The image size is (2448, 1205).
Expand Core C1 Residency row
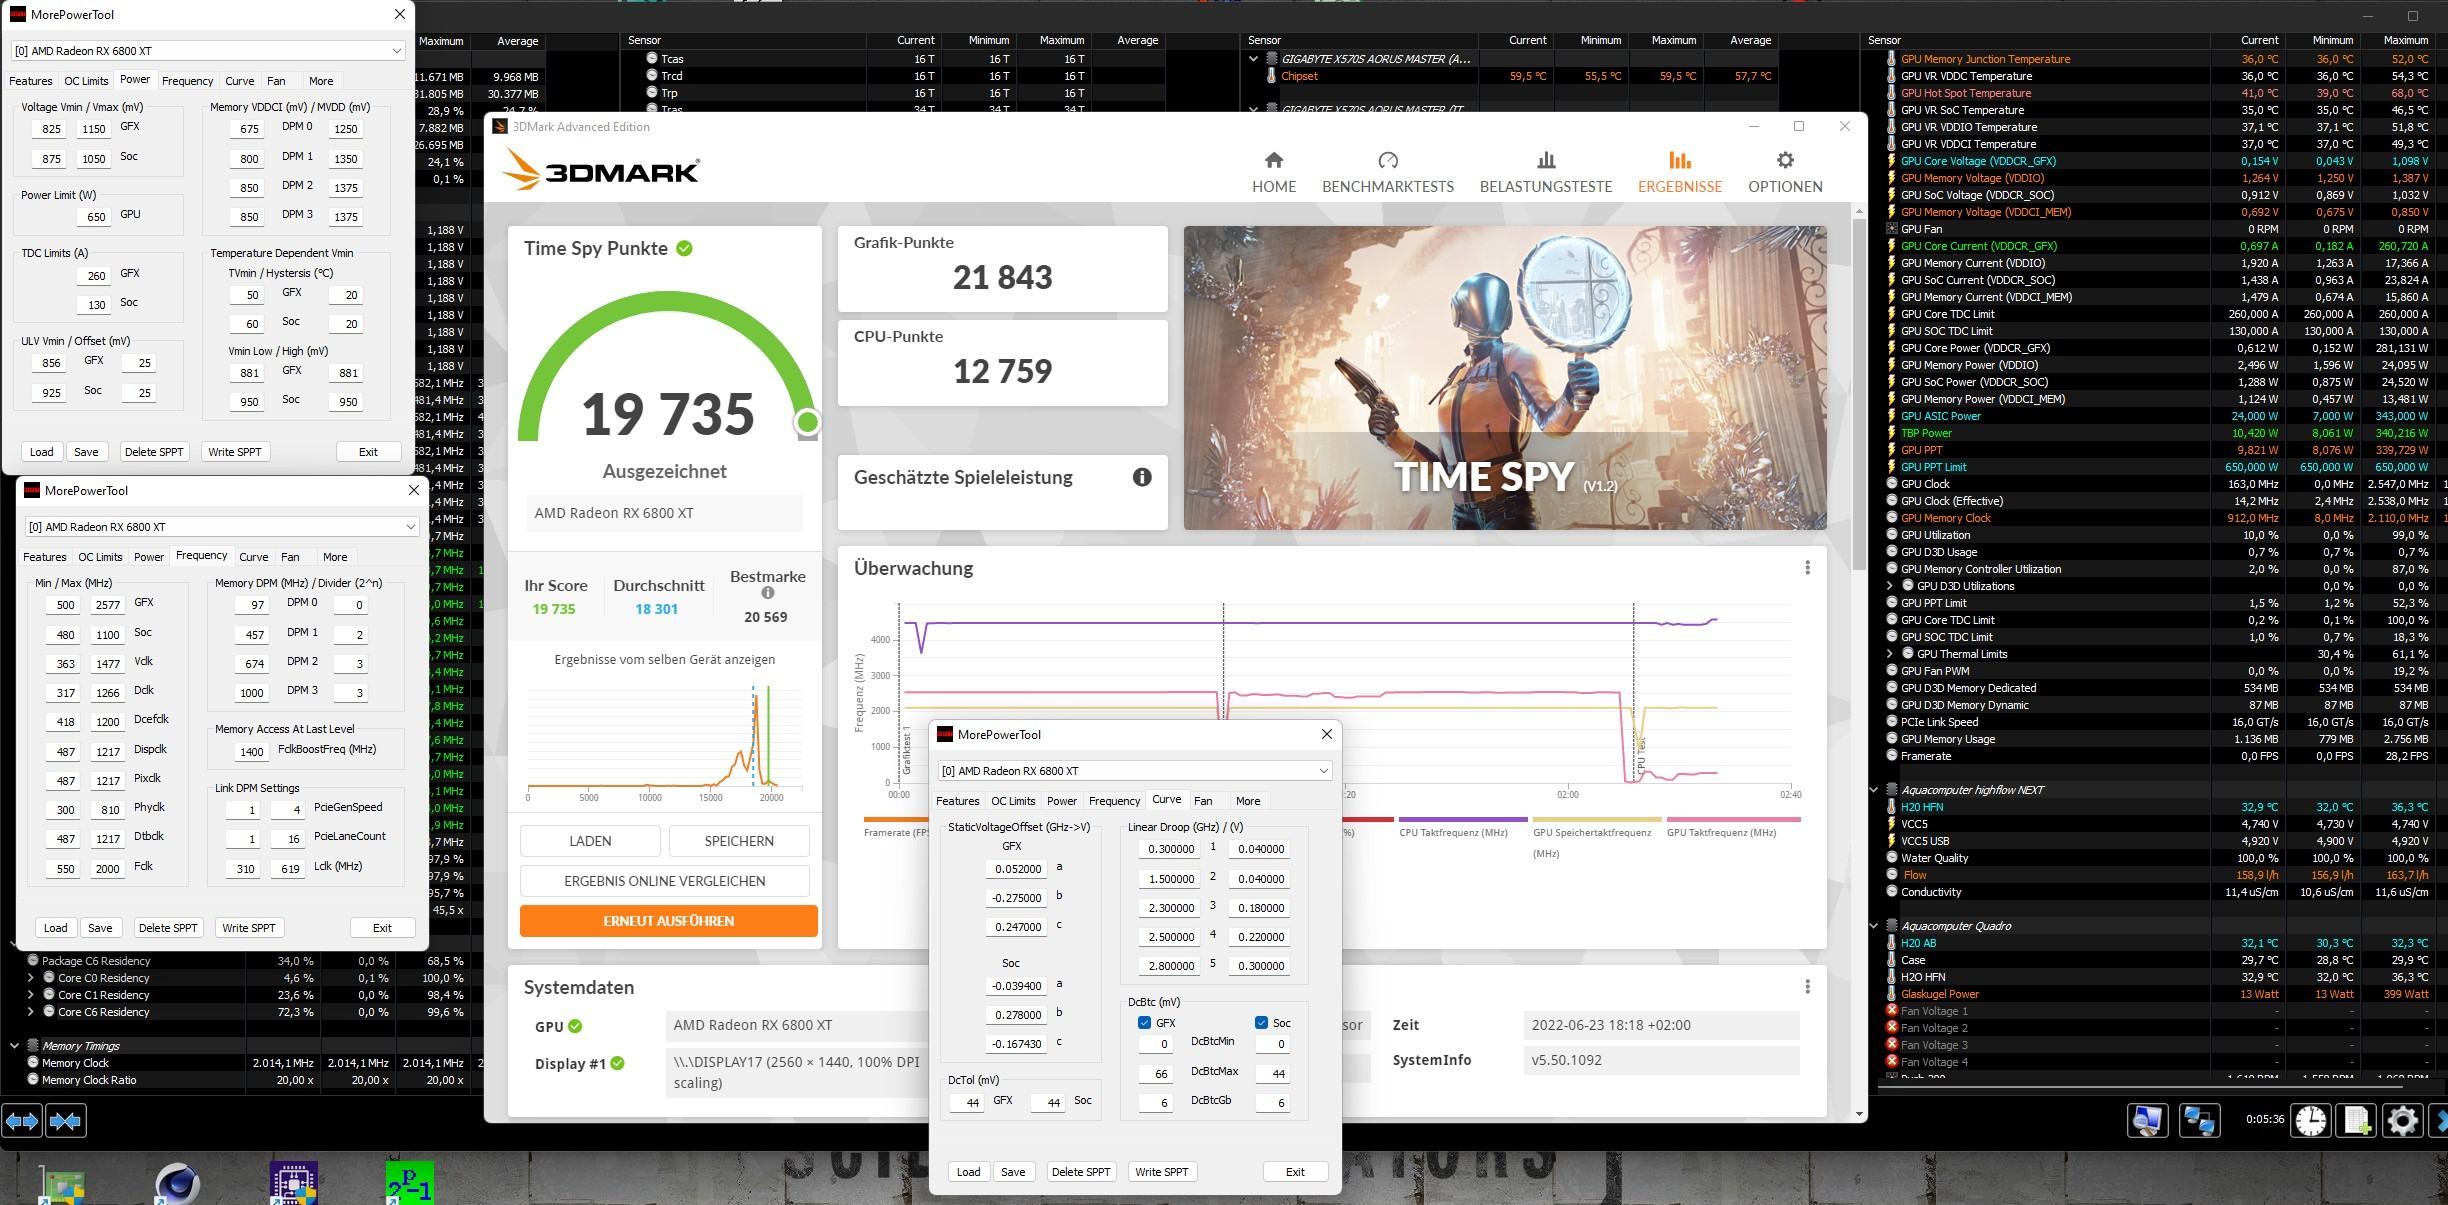click(30, 995)
